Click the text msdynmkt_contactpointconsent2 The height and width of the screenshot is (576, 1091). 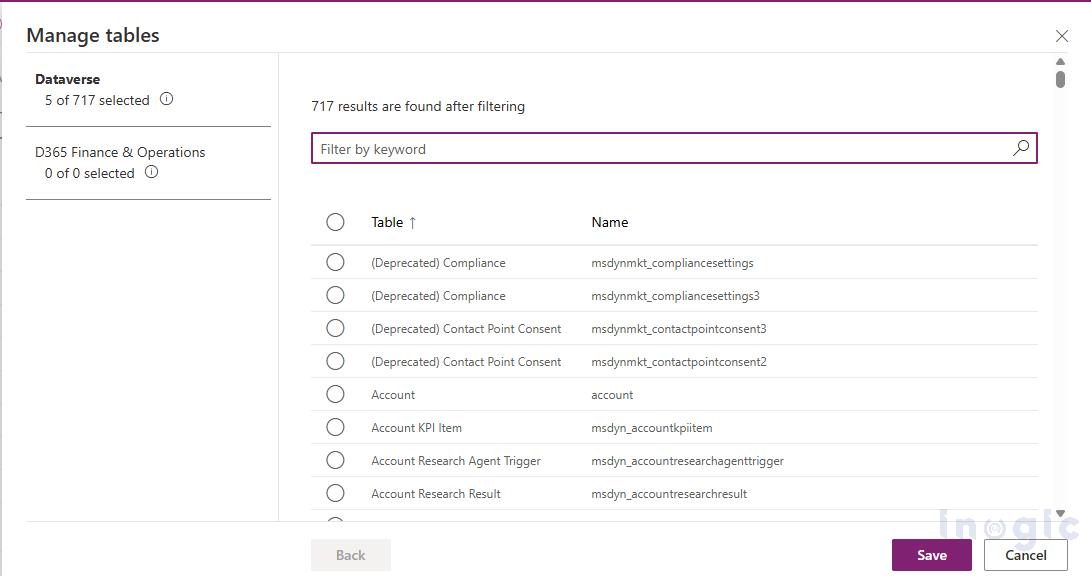tap(679, 362)
